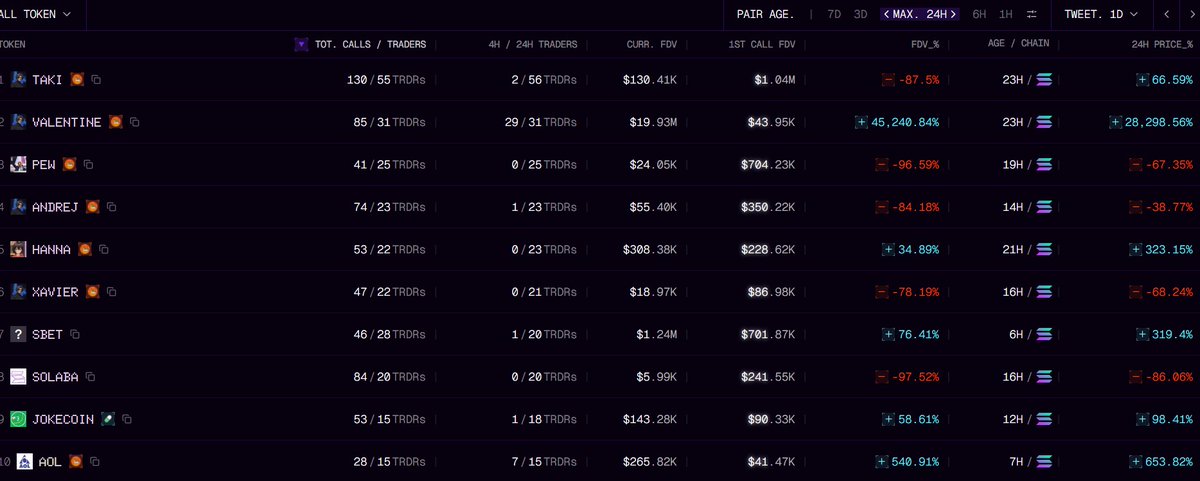Open the SBET question-mark token avatar
1200x481 pixels.
18,334
